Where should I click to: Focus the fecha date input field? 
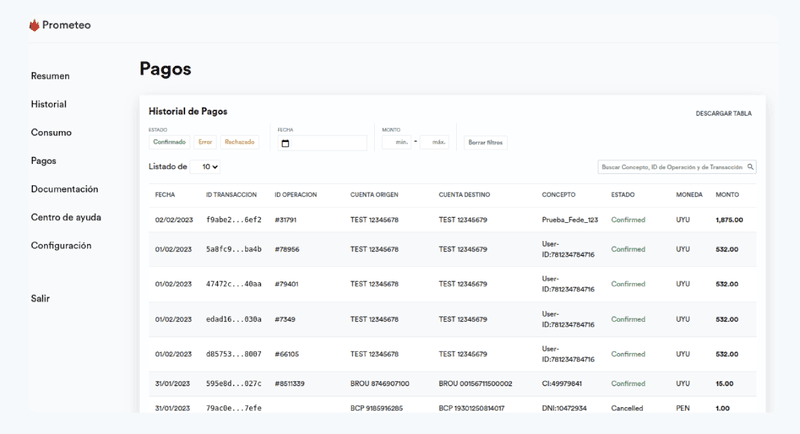[x=322, y=143]
